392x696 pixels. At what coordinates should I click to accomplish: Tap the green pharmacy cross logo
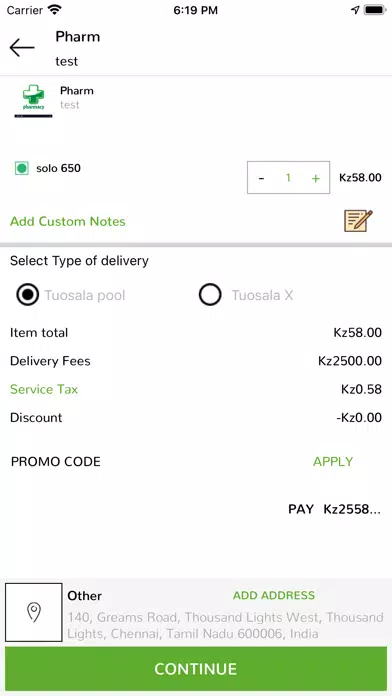click(33, 100)
